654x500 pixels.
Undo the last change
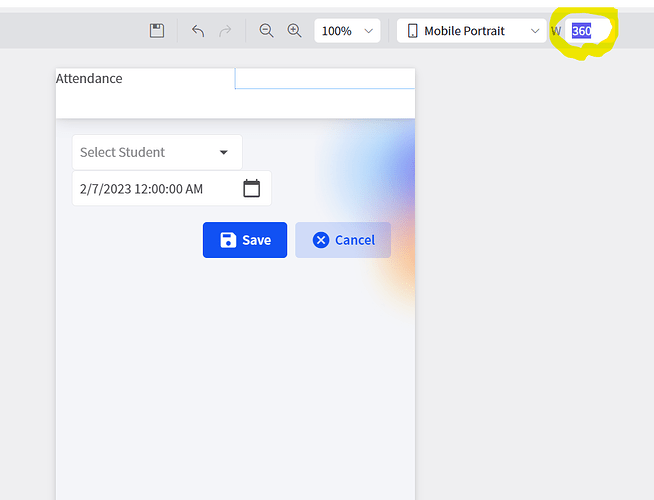(x=198, y=31)
